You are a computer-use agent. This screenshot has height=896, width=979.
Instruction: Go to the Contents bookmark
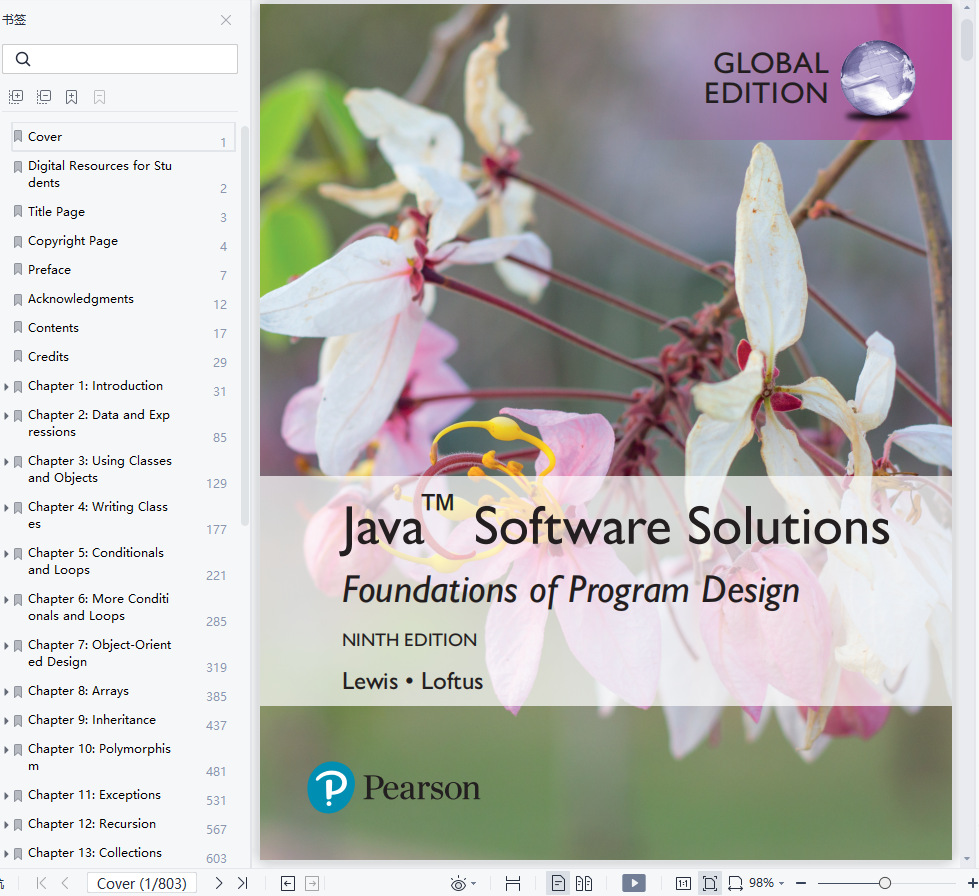[x=123, y=328]
